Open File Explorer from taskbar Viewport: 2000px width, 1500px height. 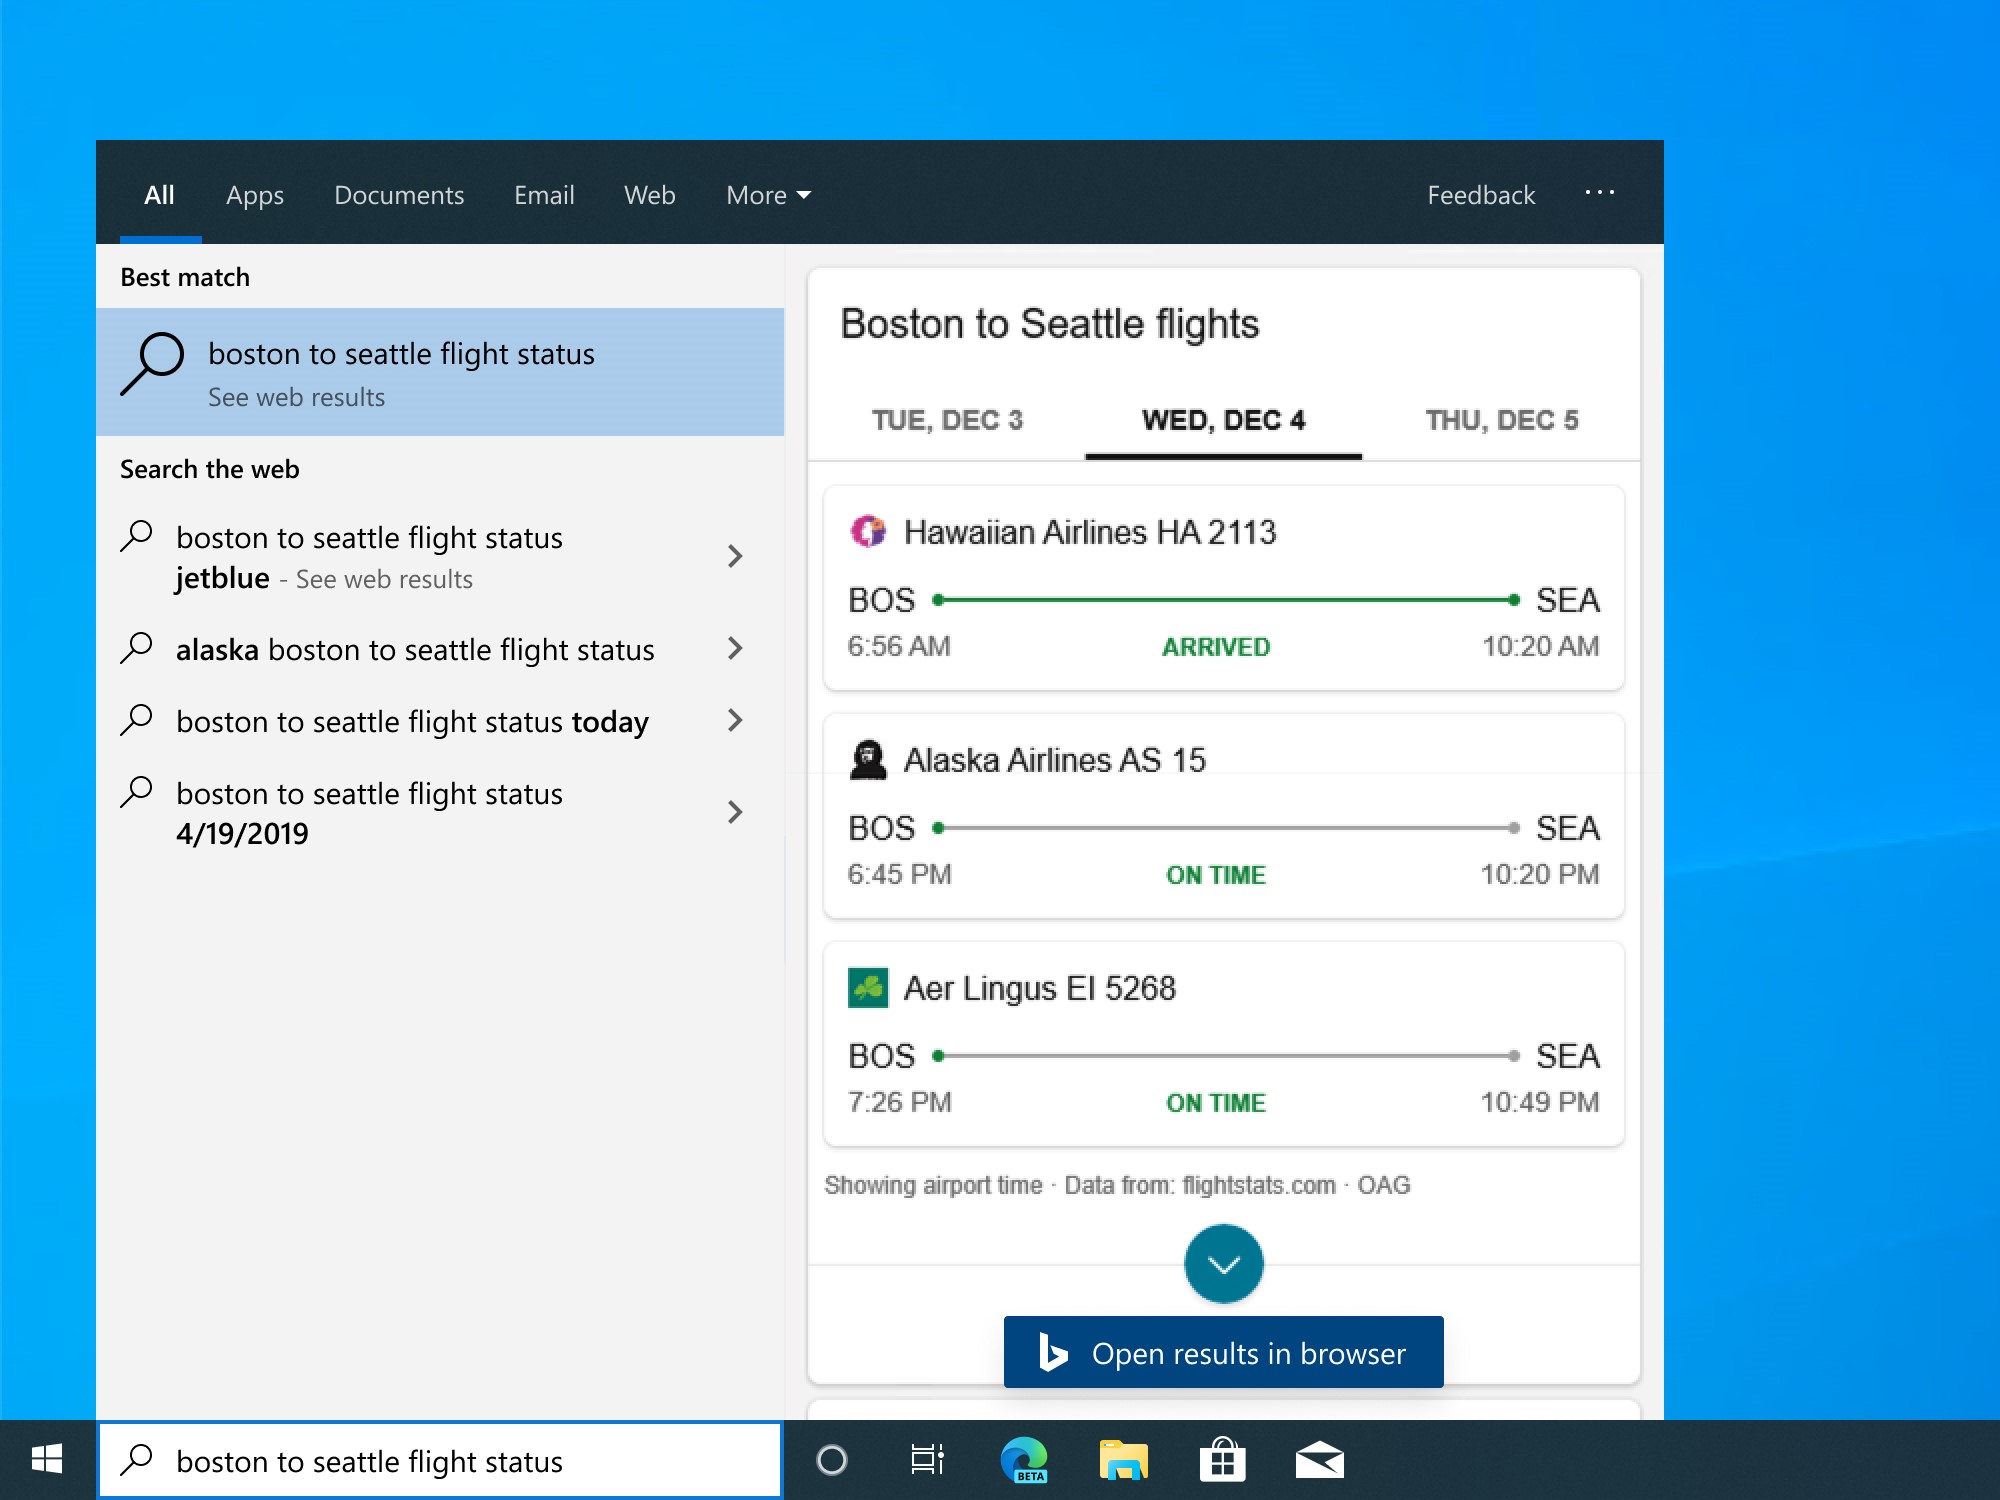(x=1123, y=1460)
